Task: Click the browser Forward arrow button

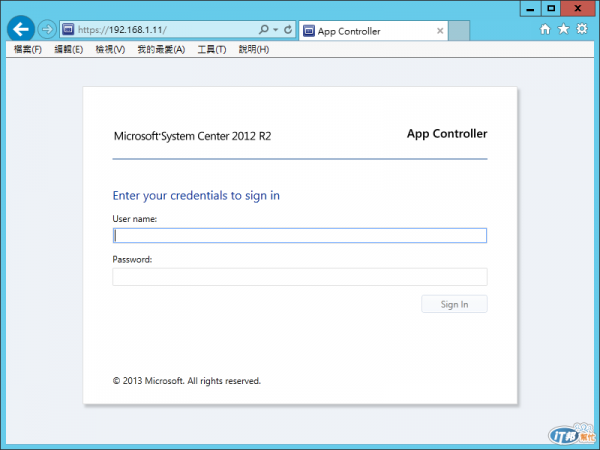Action: point(47,29)
